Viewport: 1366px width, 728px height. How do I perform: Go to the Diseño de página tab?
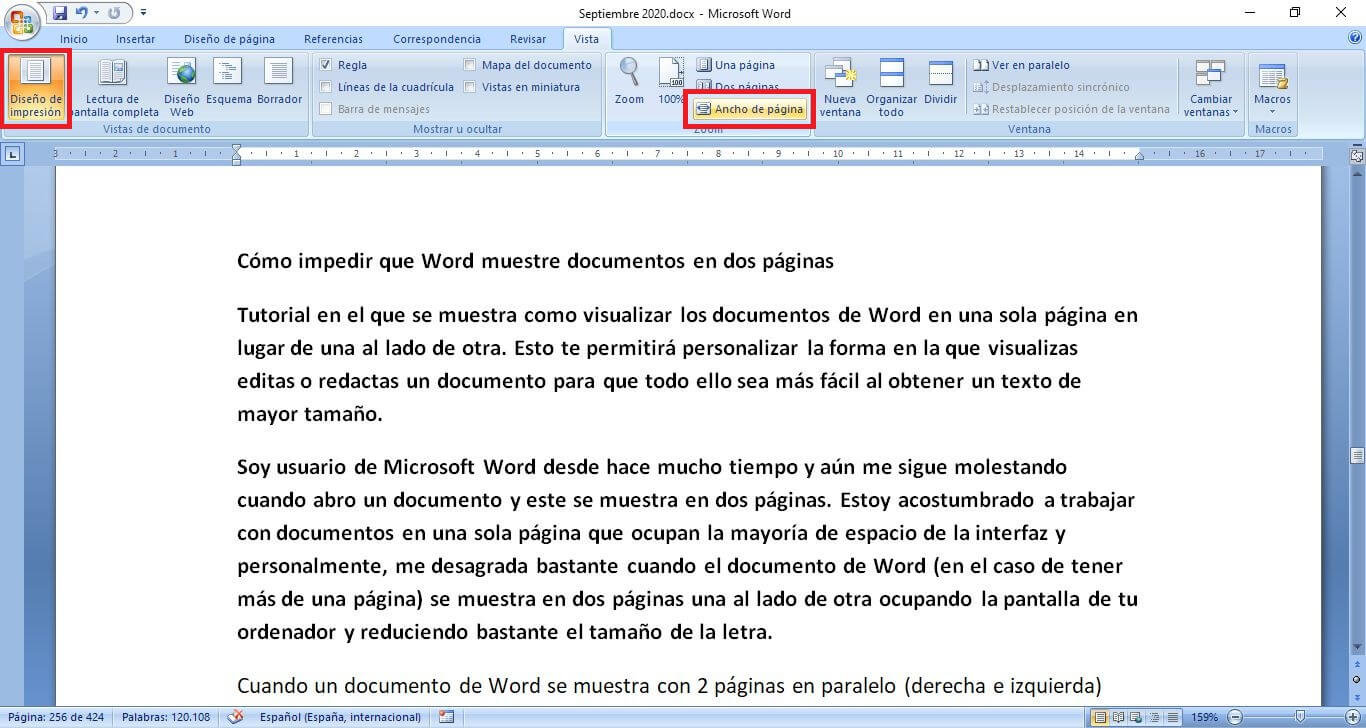point(229,39)
